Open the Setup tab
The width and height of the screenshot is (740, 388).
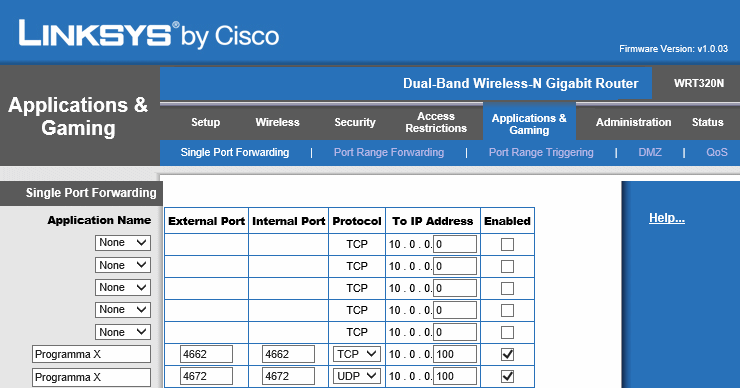pyautogui.click(x=205, y=122)
